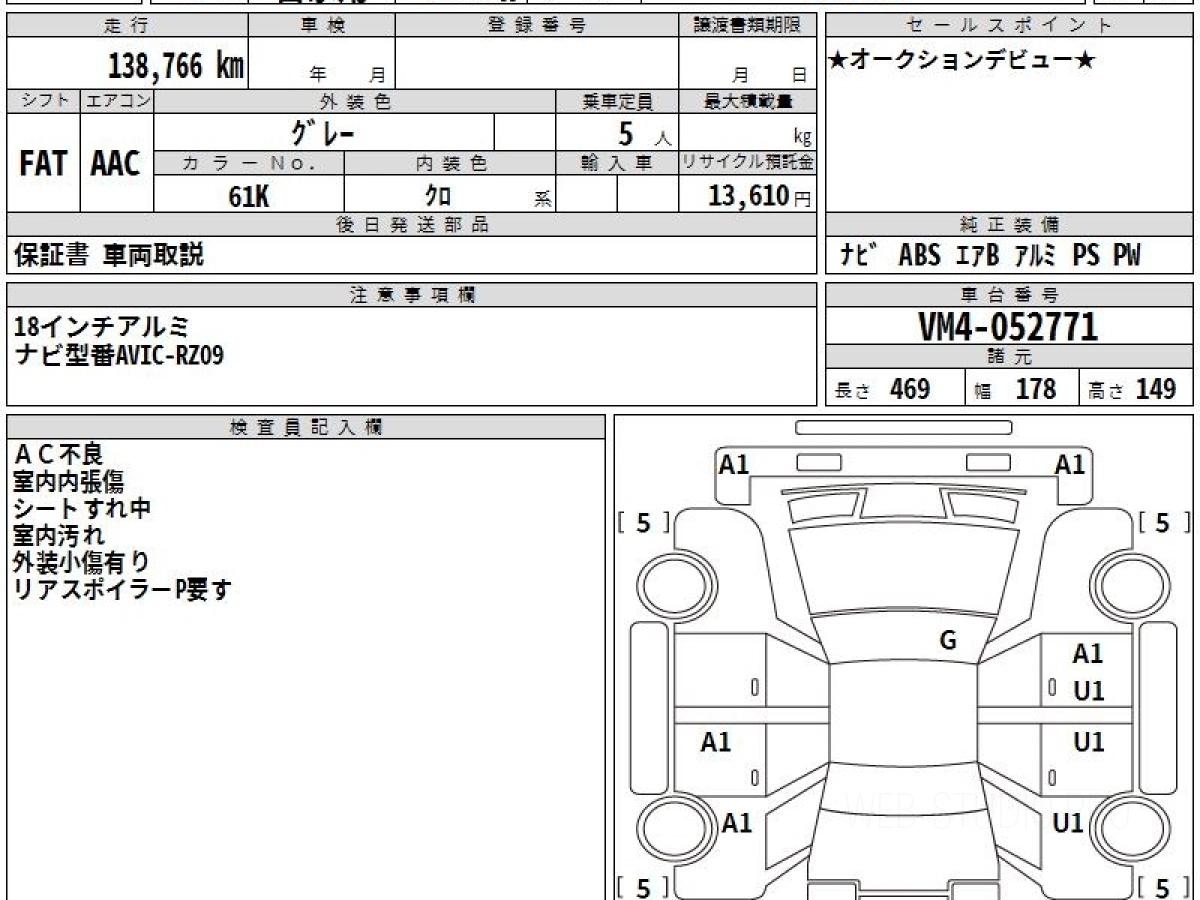The image size is (1200, 900).
Task: Select the セールスポイント heading
Action: pos(1010,26)
